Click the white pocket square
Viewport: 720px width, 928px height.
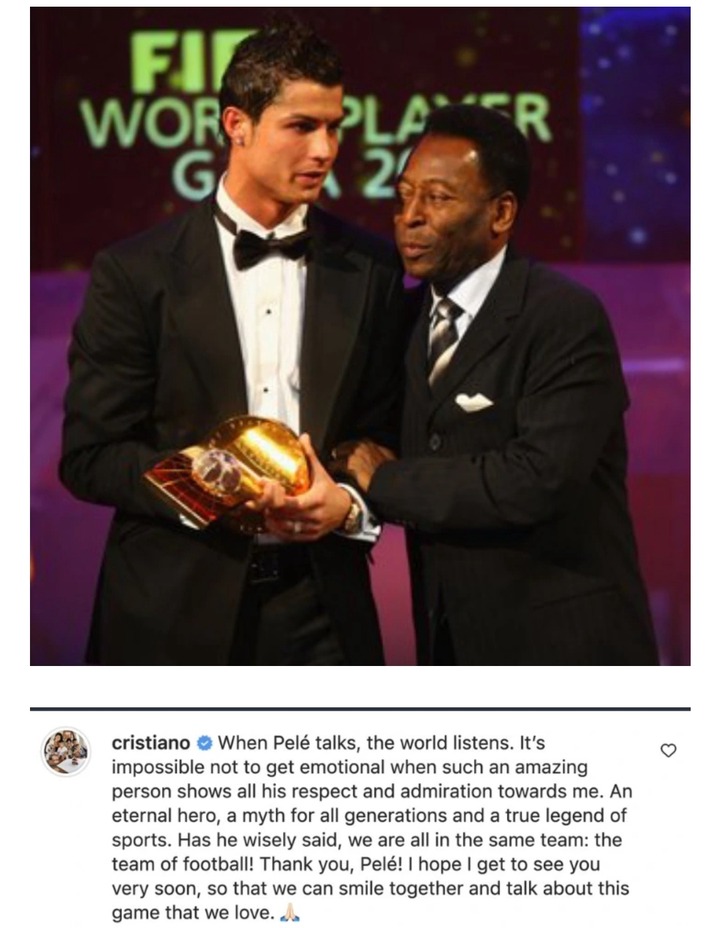(x=473, y=402)
